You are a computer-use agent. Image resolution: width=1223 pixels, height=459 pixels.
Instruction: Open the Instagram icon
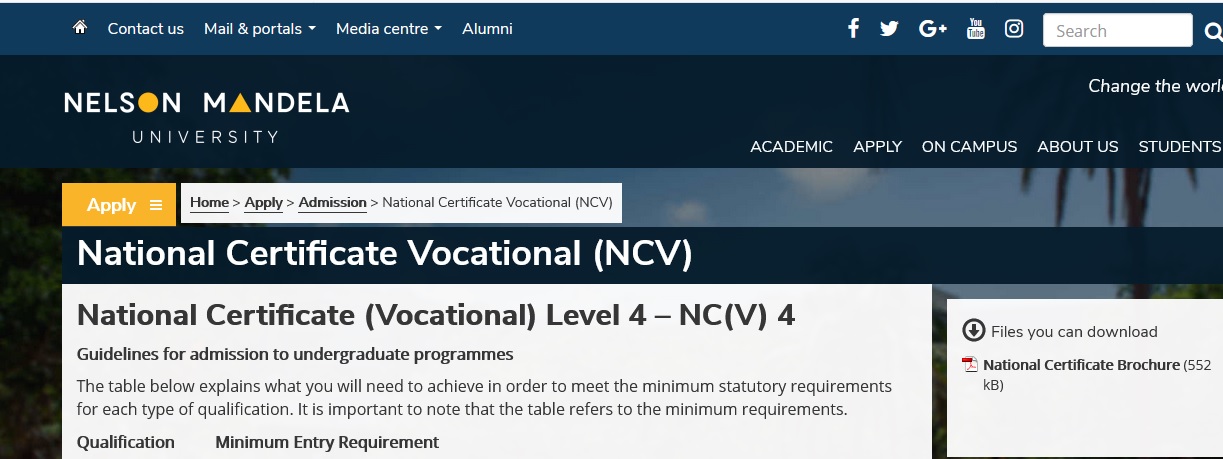point(1014,29)
